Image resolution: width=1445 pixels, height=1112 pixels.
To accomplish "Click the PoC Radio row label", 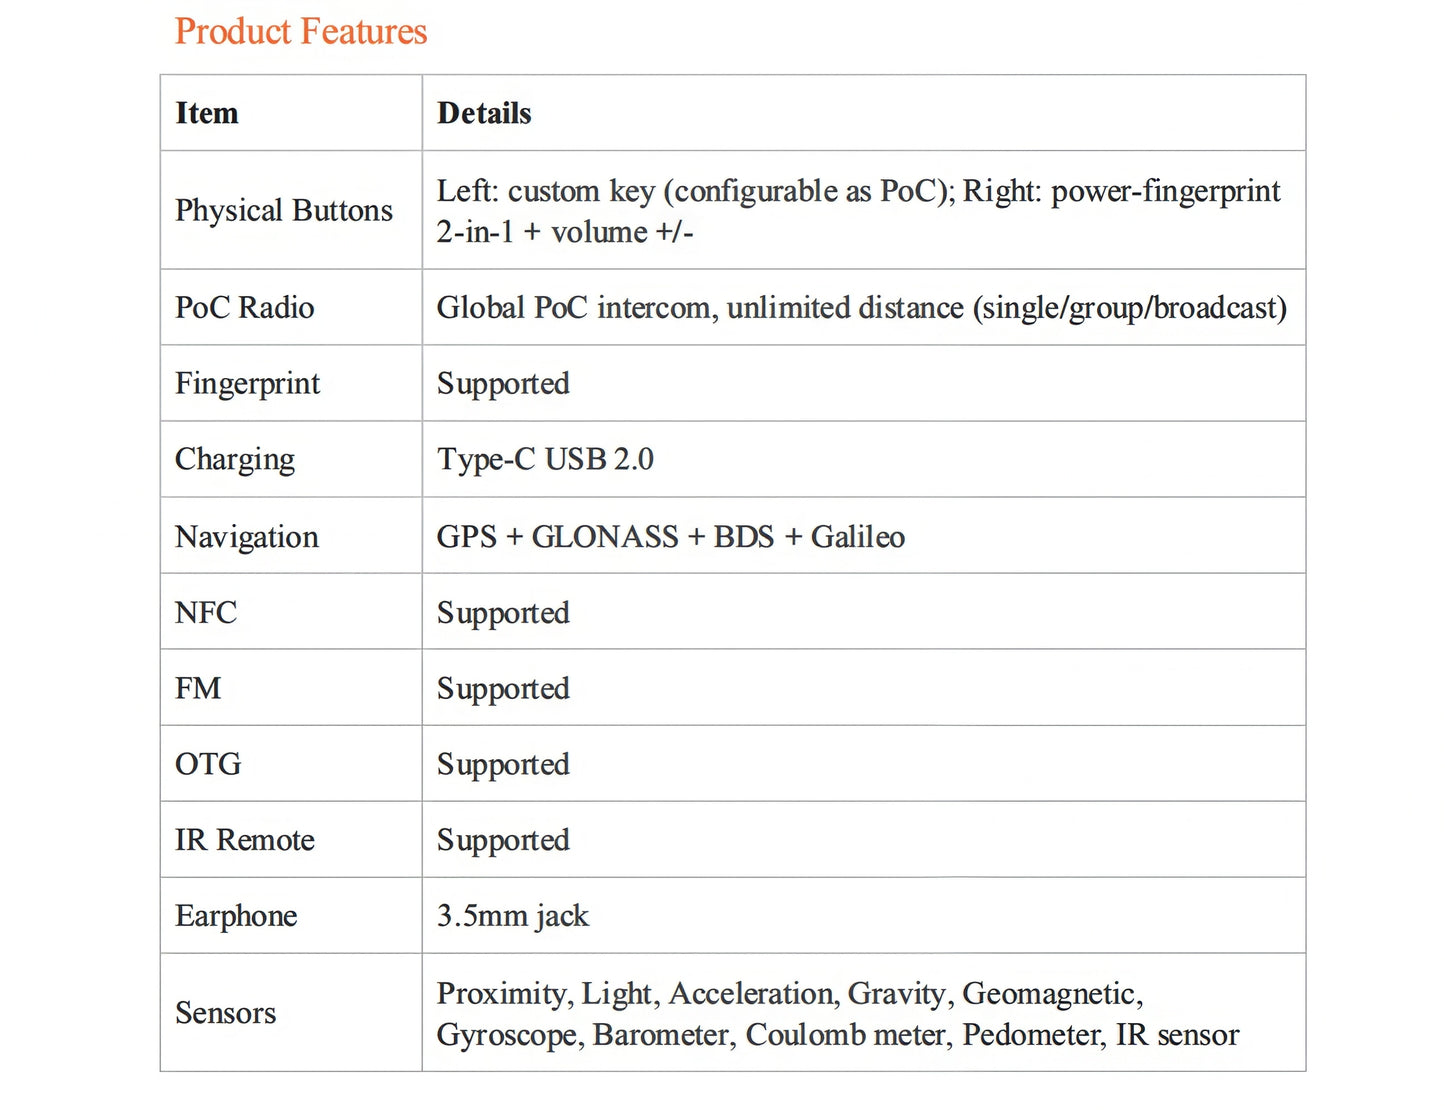I will [245, 307].
